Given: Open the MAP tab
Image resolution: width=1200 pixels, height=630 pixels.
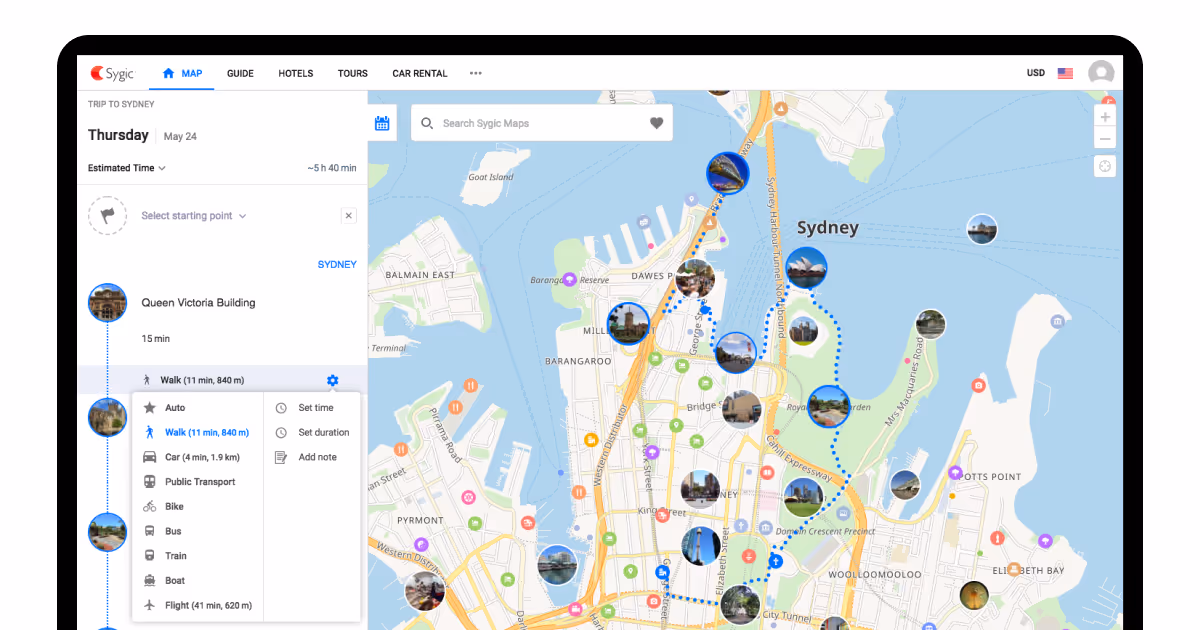Looking at the screenshot, I should 182,73.
